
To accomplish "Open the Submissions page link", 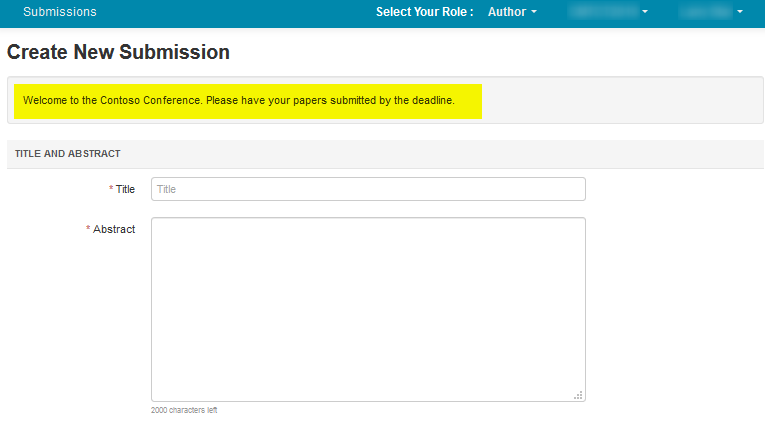I will point(60,12).
